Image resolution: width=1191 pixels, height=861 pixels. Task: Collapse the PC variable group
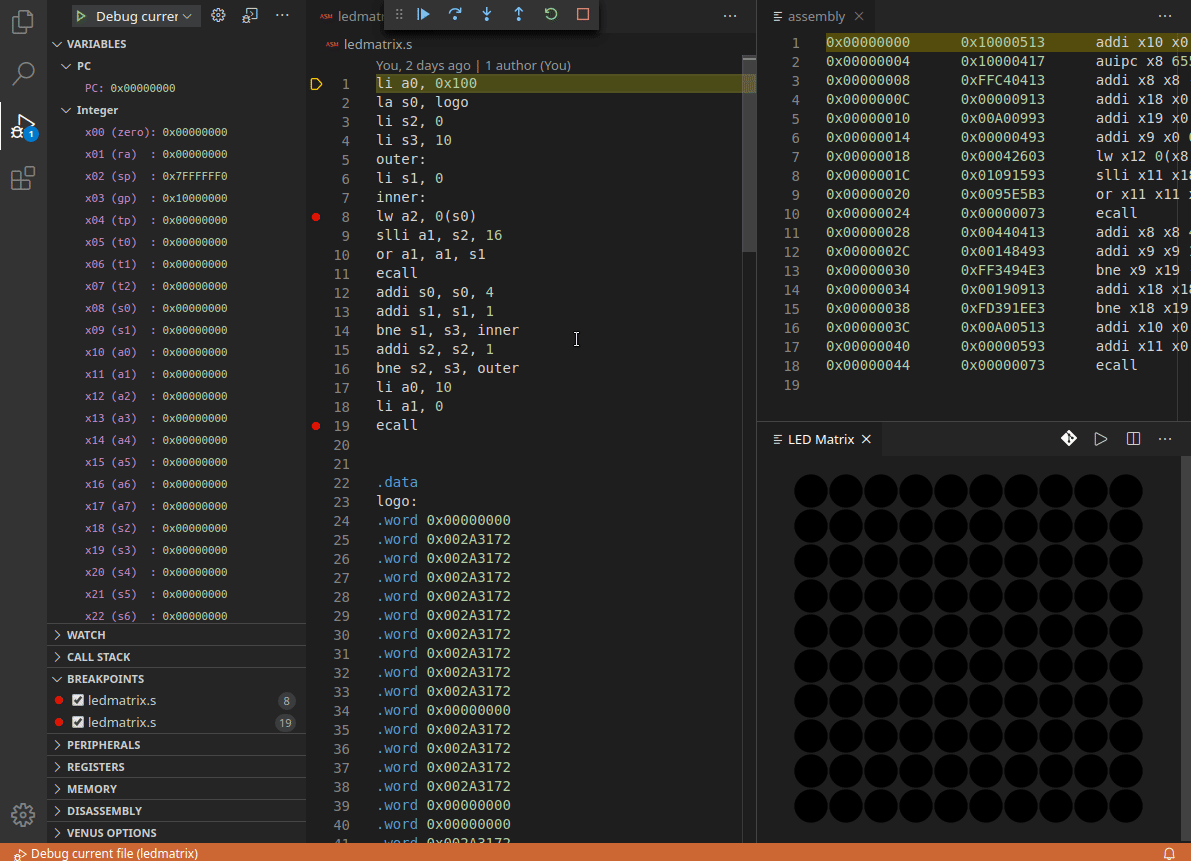pyautogui.click(x=176, y=66)
